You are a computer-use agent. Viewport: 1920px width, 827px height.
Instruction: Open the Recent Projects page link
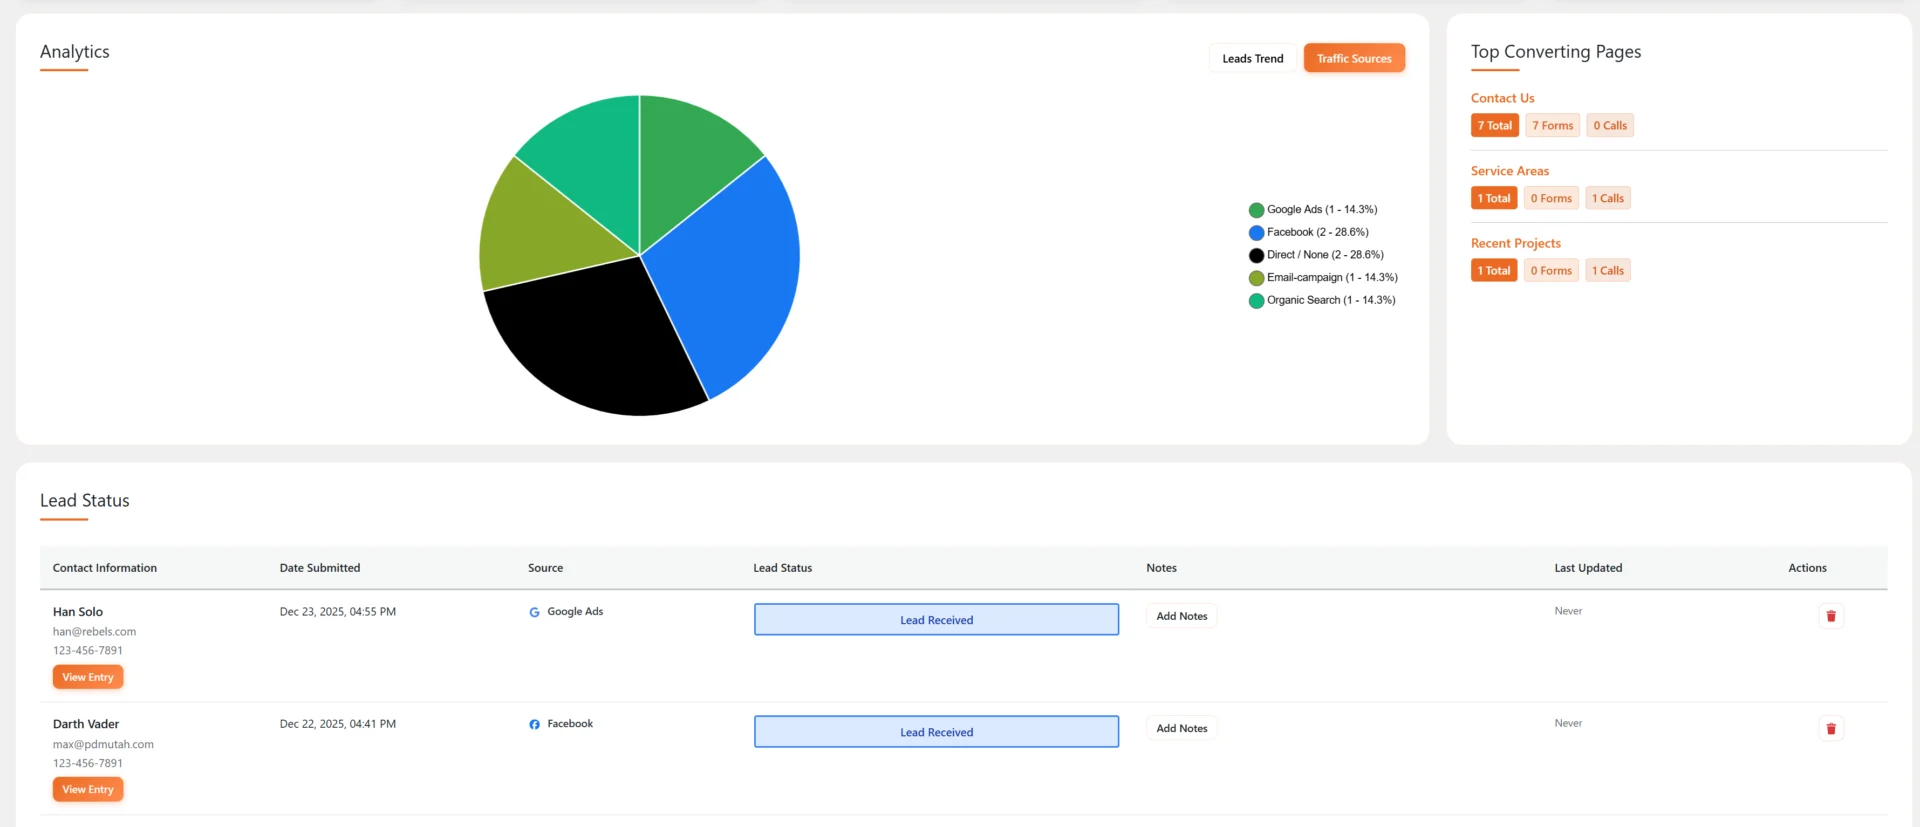1515,243
